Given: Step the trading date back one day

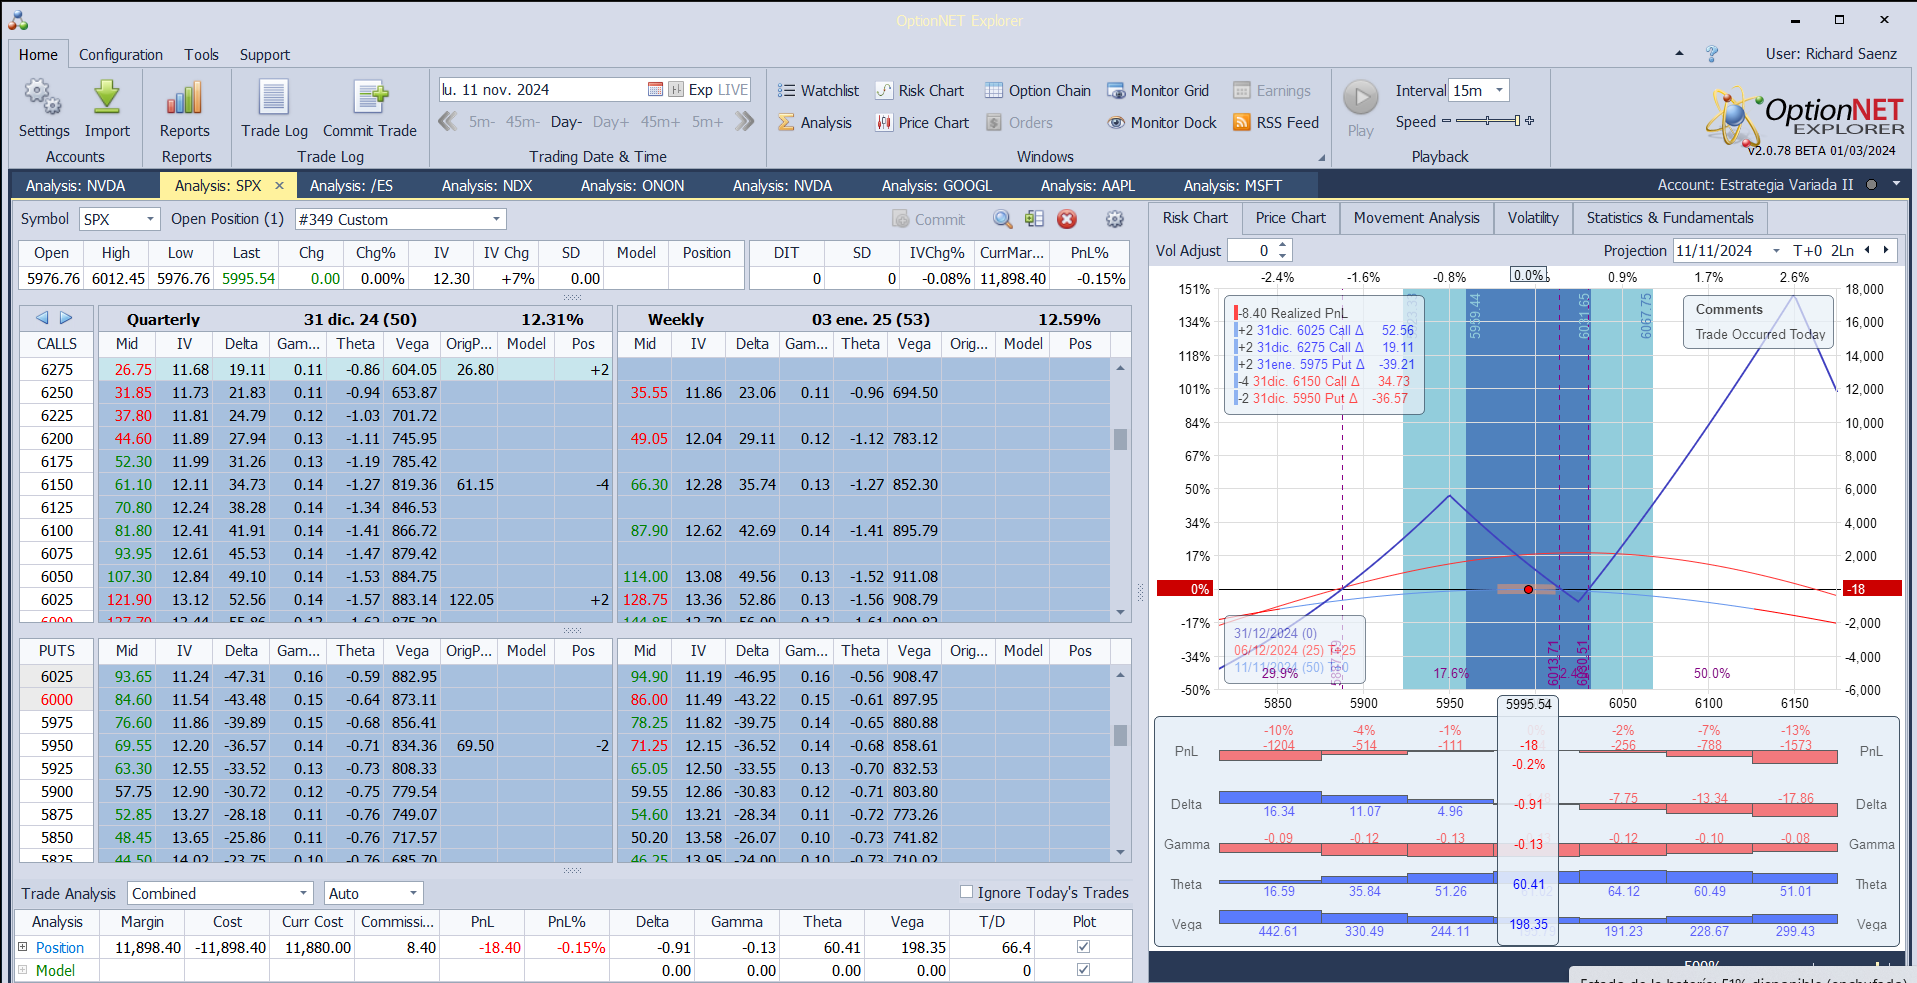Looking at the screenshot, I should pos(566,122).
